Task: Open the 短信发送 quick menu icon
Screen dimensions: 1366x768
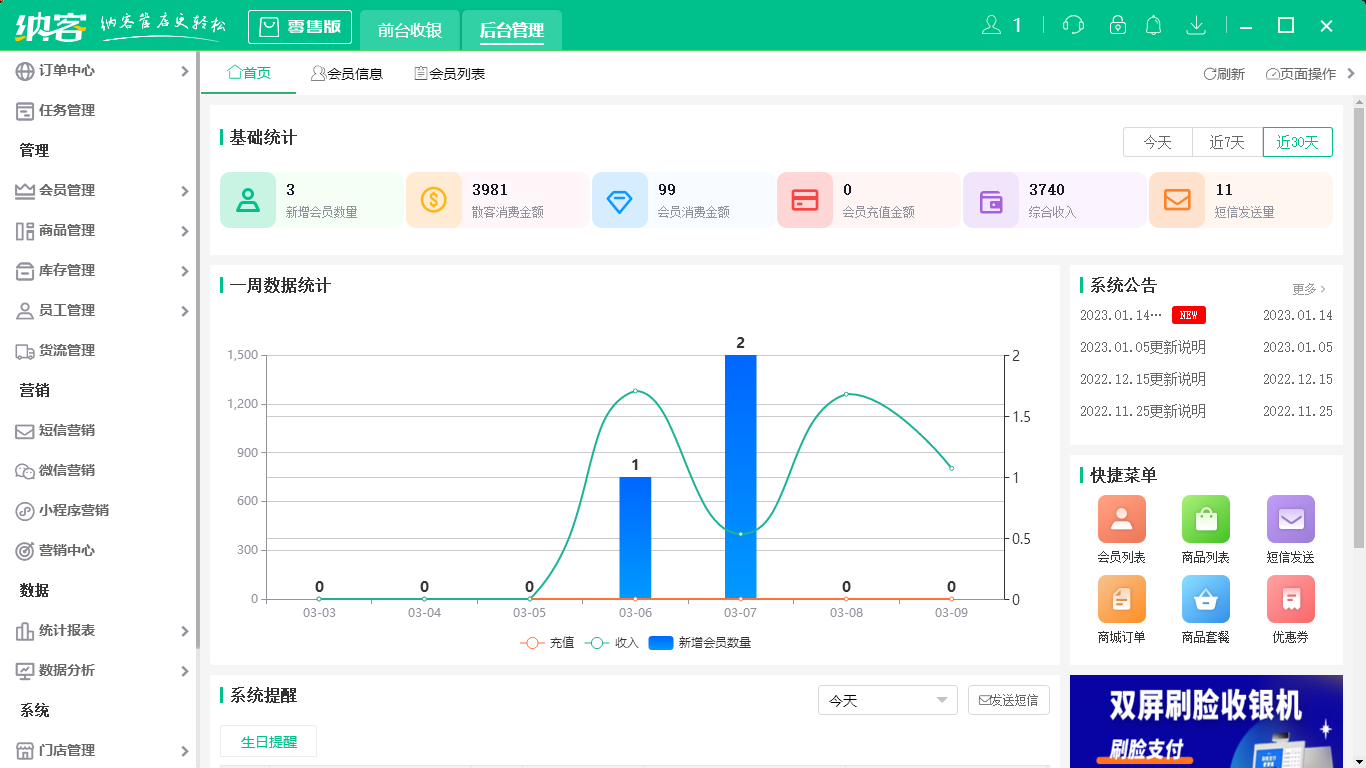Action: (1290, 518)
